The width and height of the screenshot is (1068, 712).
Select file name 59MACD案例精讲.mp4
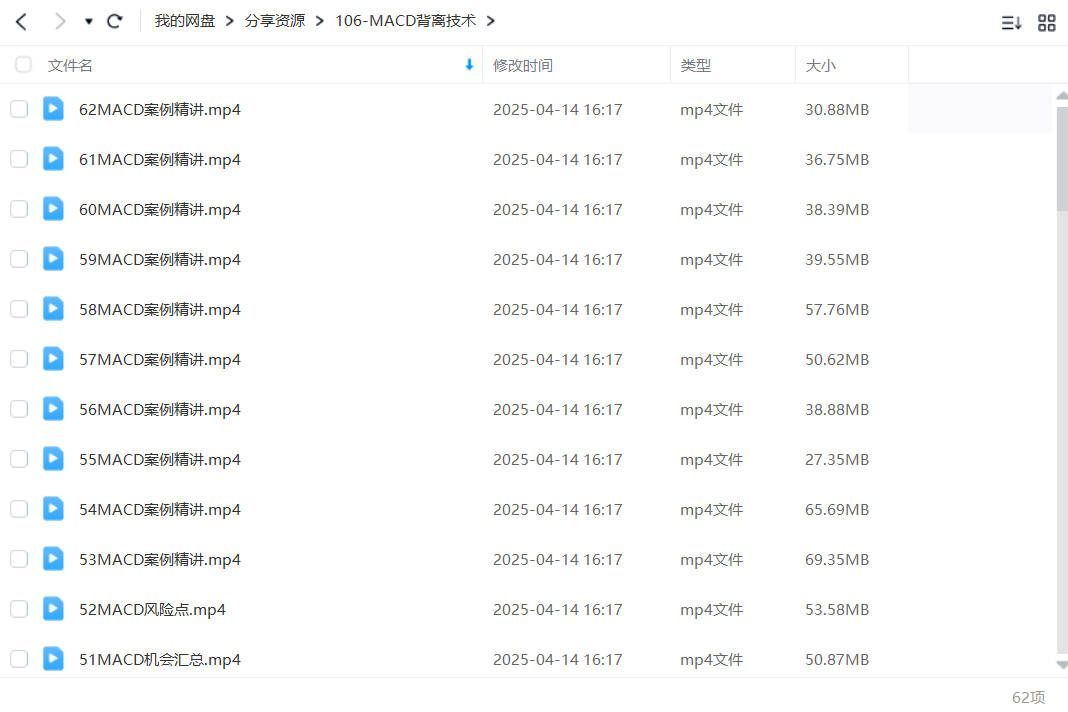pyautogui.click(x=160, y=260)
